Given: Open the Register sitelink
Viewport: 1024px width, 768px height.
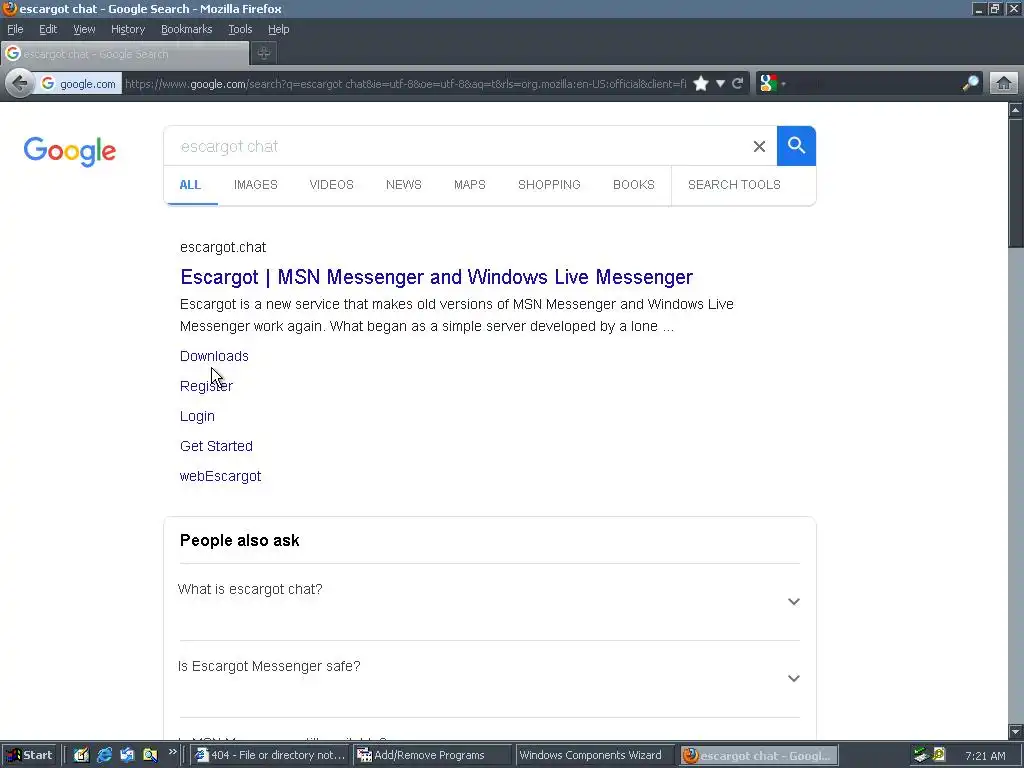Looking at the screenshot, I should click(206, 386).
